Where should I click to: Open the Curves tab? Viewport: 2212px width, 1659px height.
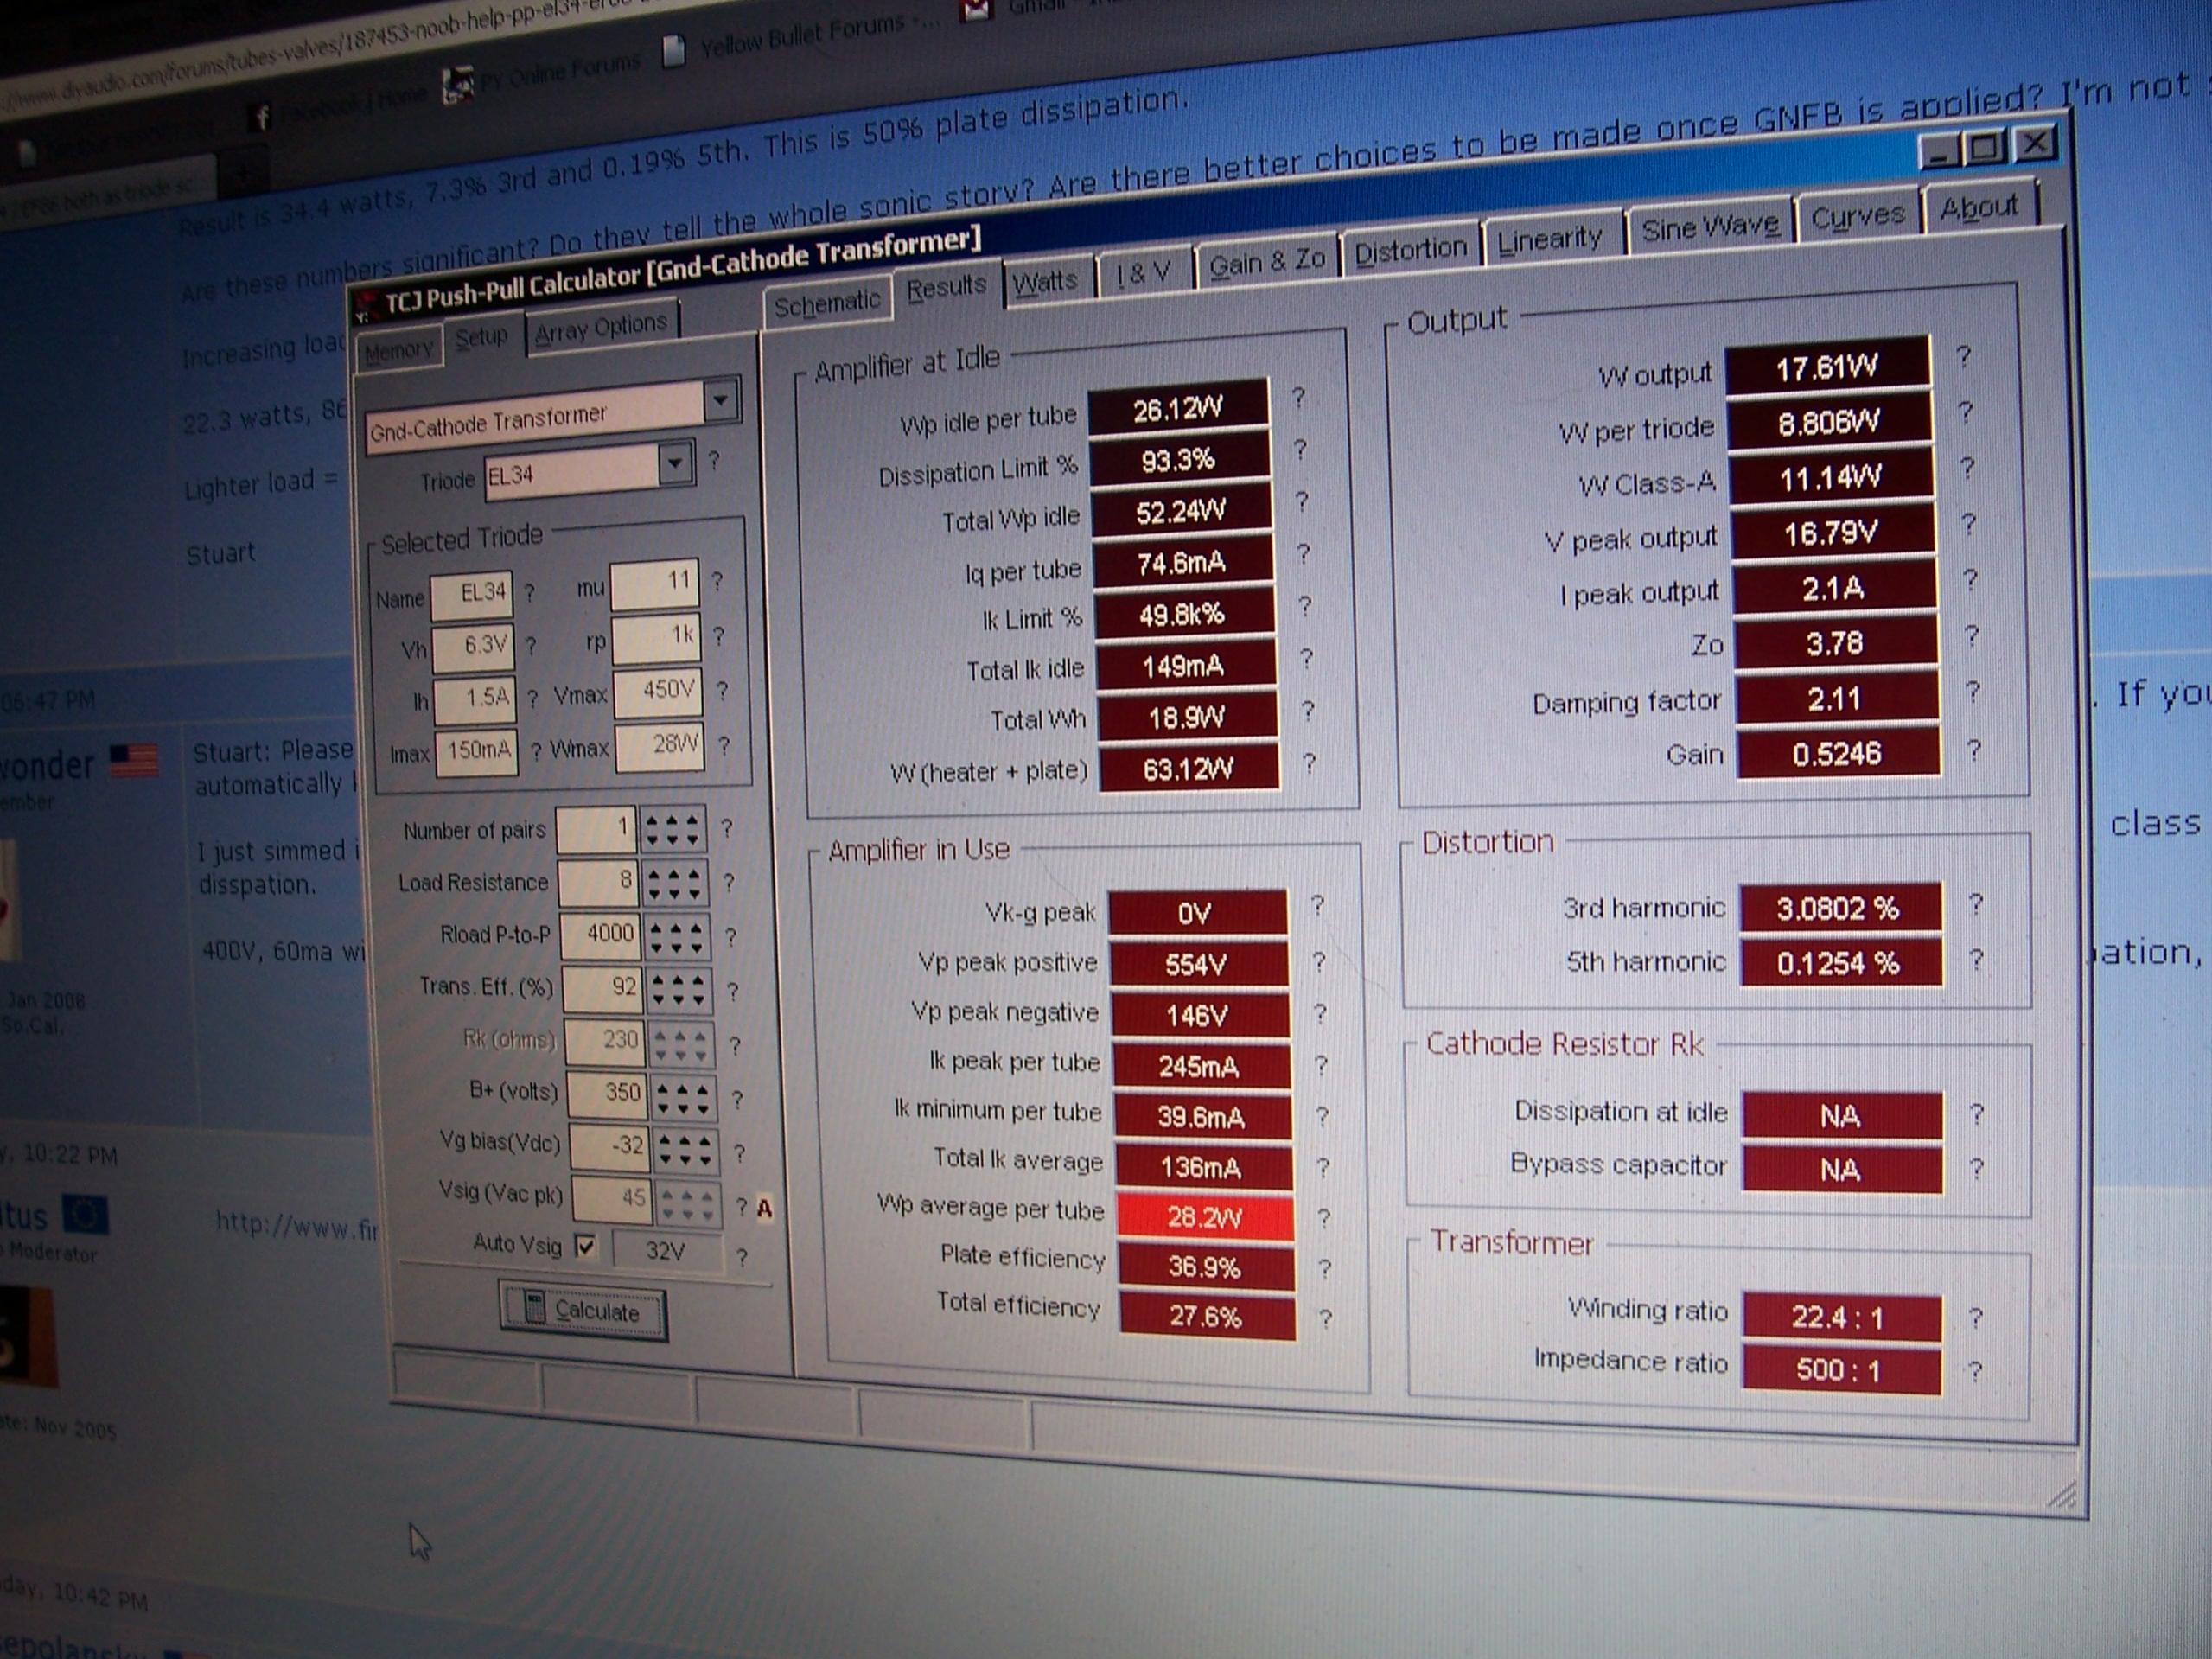(1857, 216)
